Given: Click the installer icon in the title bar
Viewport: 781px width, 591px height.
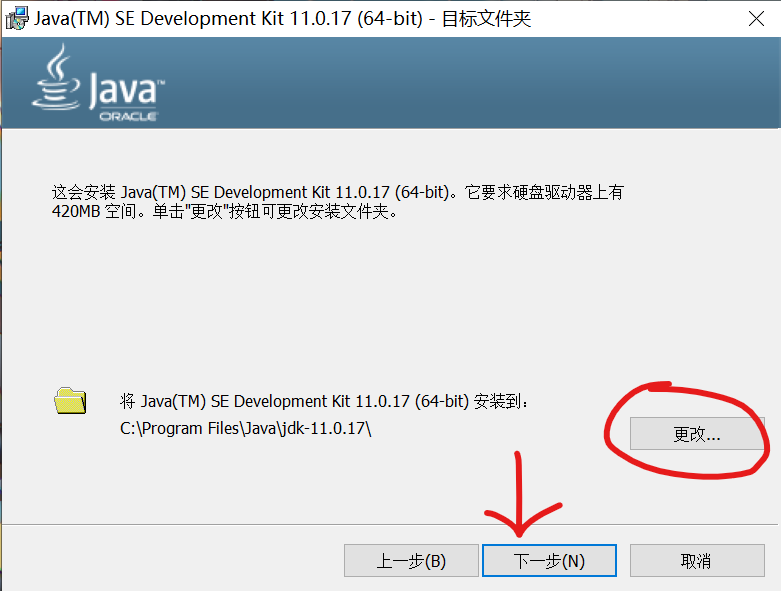Looking at the screenshot, I should 15,19.
